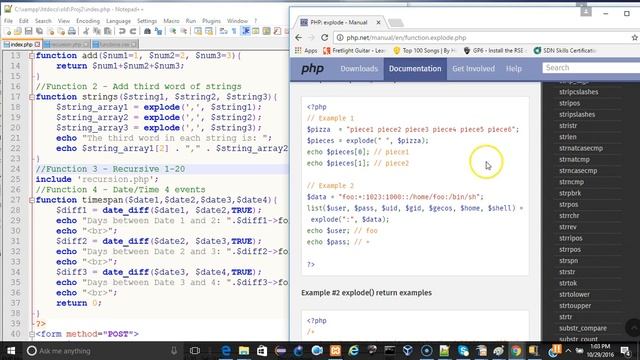Select the PHP: explode - Manual browser tab
Screen dimensions: 640x360
point(339,22)
